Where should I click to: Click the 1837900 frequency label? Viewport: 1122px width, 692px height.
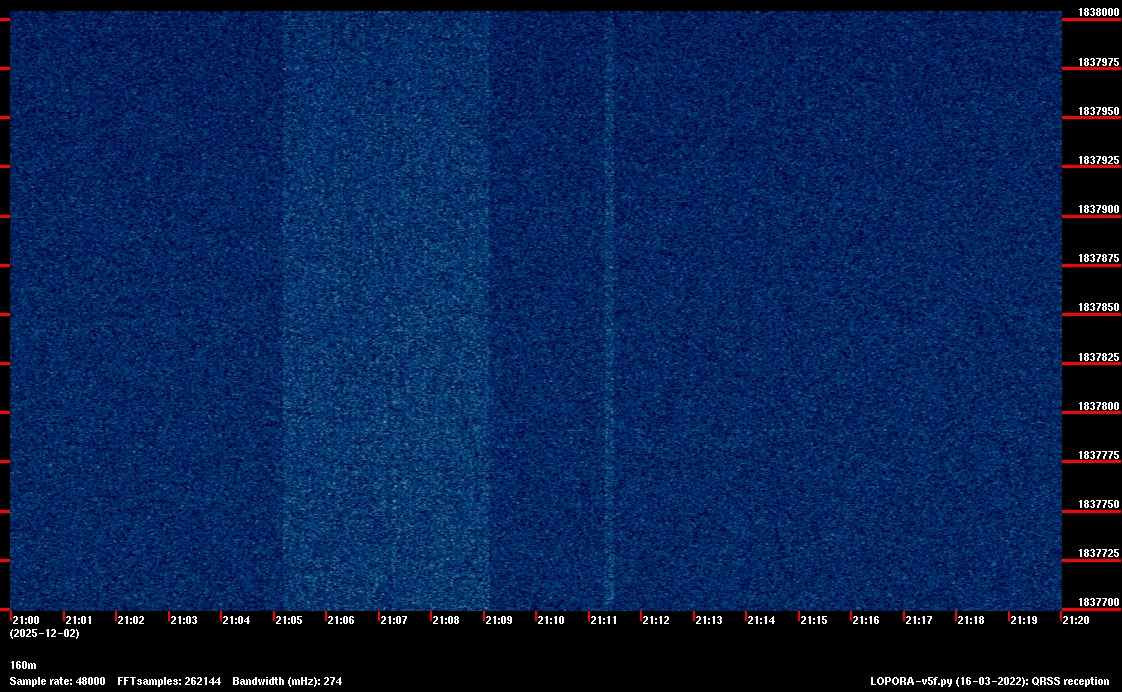click(x=1098, y=209)
